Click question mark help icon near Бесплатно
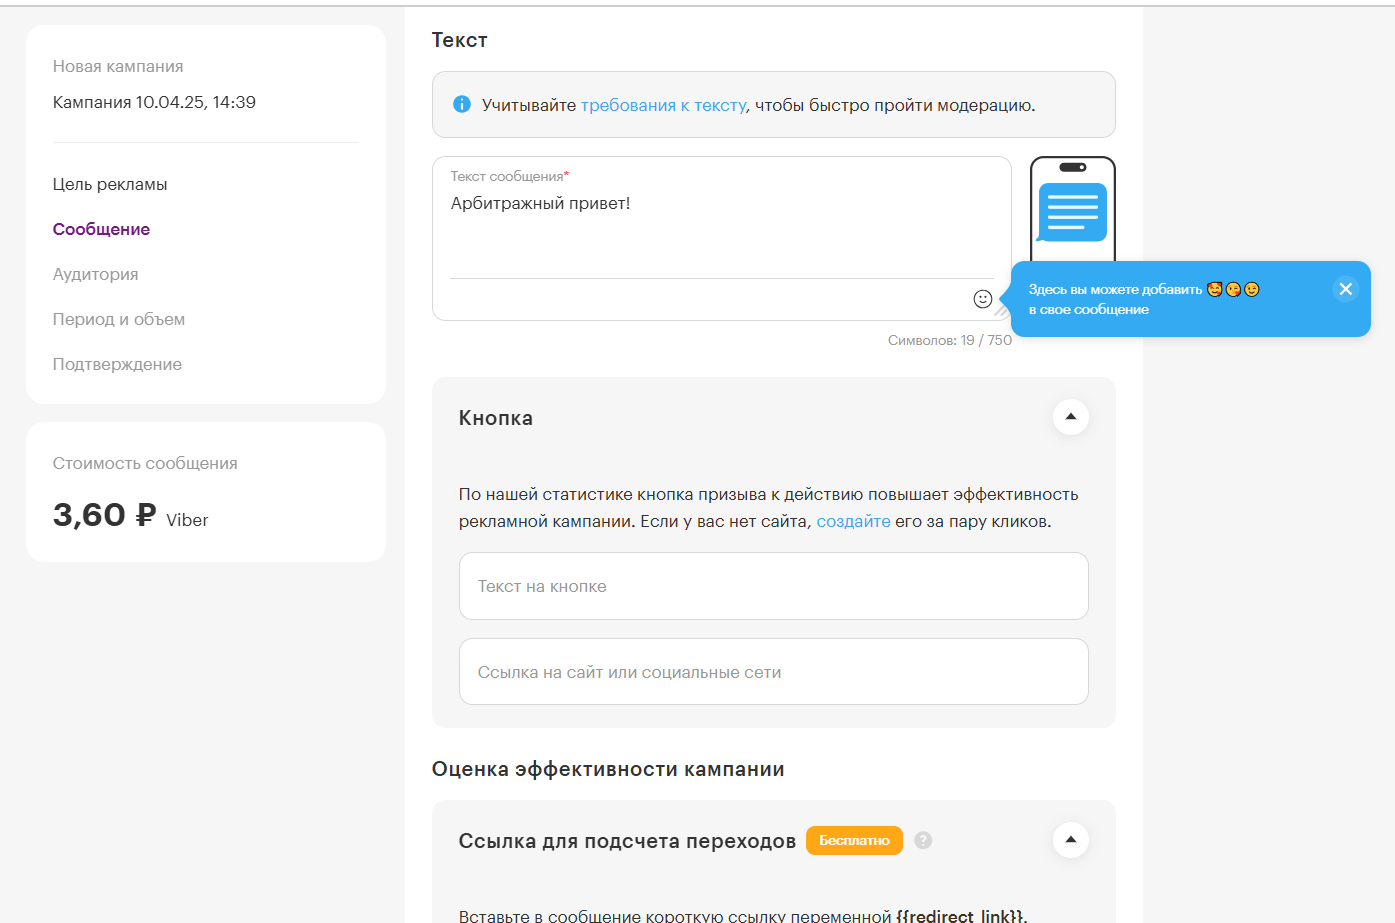The height and width of the screenshot is (923, 1395). coord(923,840)
